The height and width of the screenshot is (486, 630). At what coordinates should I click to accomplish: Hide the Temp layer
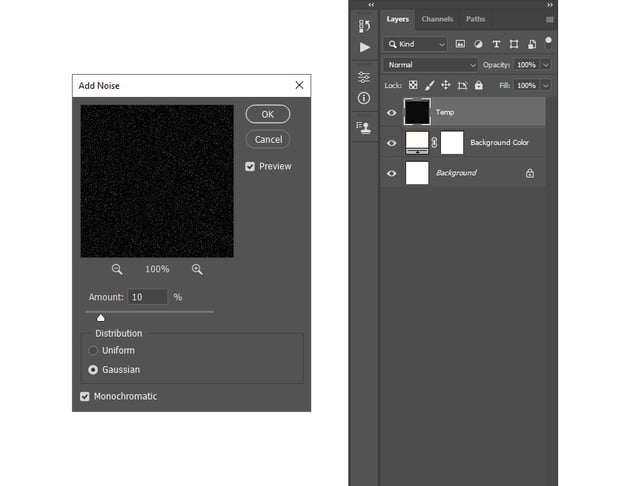point(391,112)
